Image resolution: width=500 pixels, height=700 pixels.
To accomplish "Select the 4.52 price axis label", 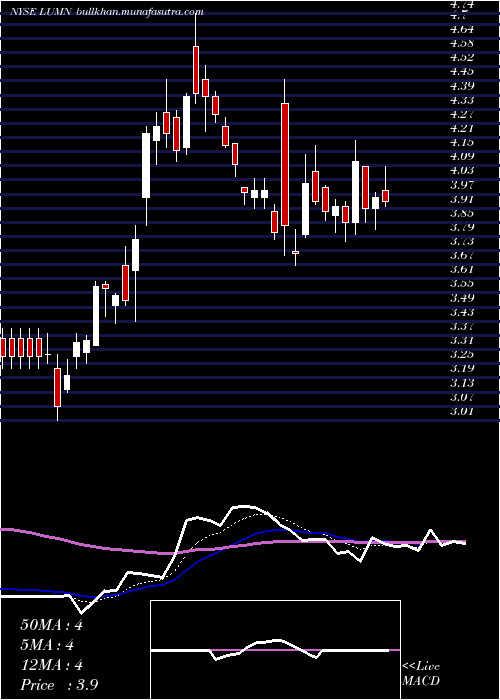I will 462,58.
